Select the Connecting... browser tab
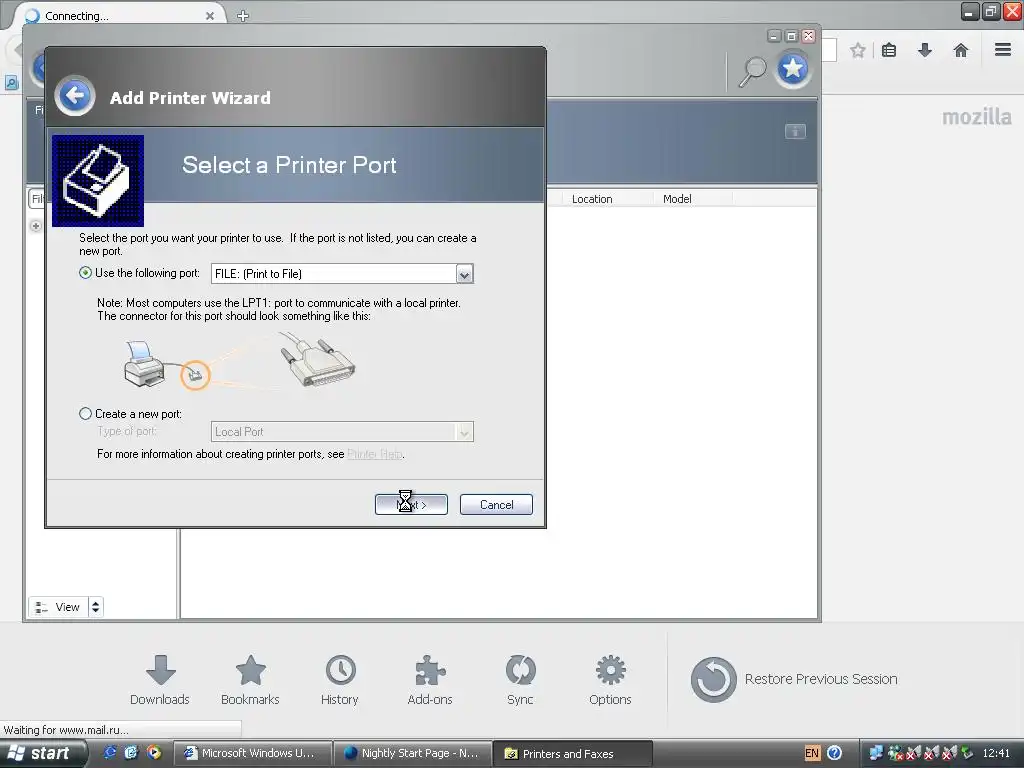1024x768 pixels. click(118, 16)
